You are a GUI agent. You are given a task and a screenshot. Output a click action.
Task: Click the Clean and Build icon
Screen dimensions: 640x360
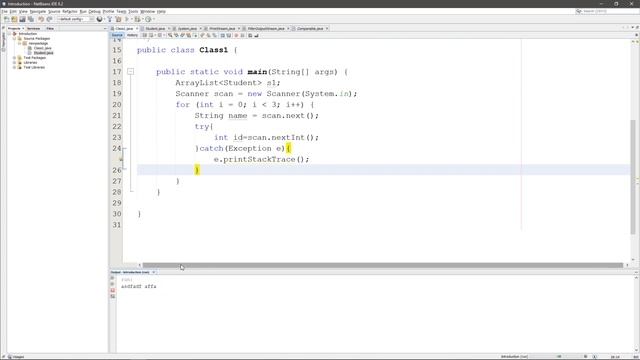pyautogui.click(x=118, y=19)
